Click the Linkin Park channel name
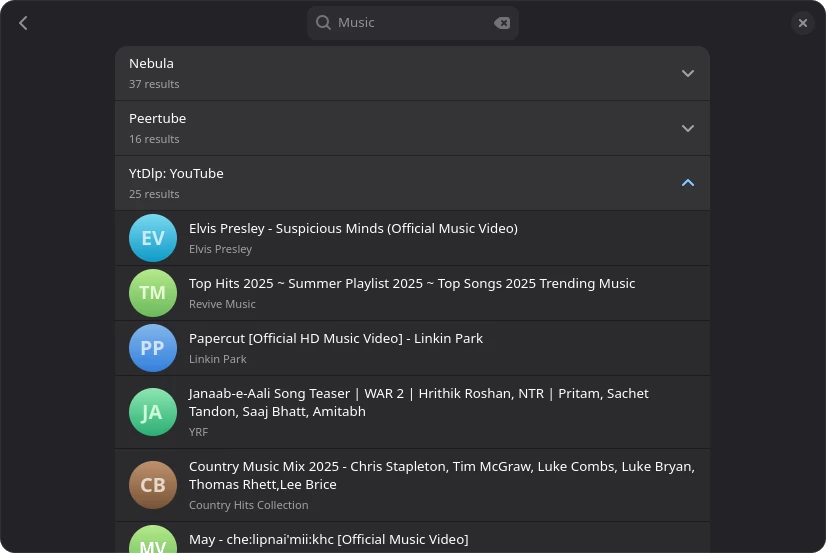The image size is (826, 553). tap(218, 359)
